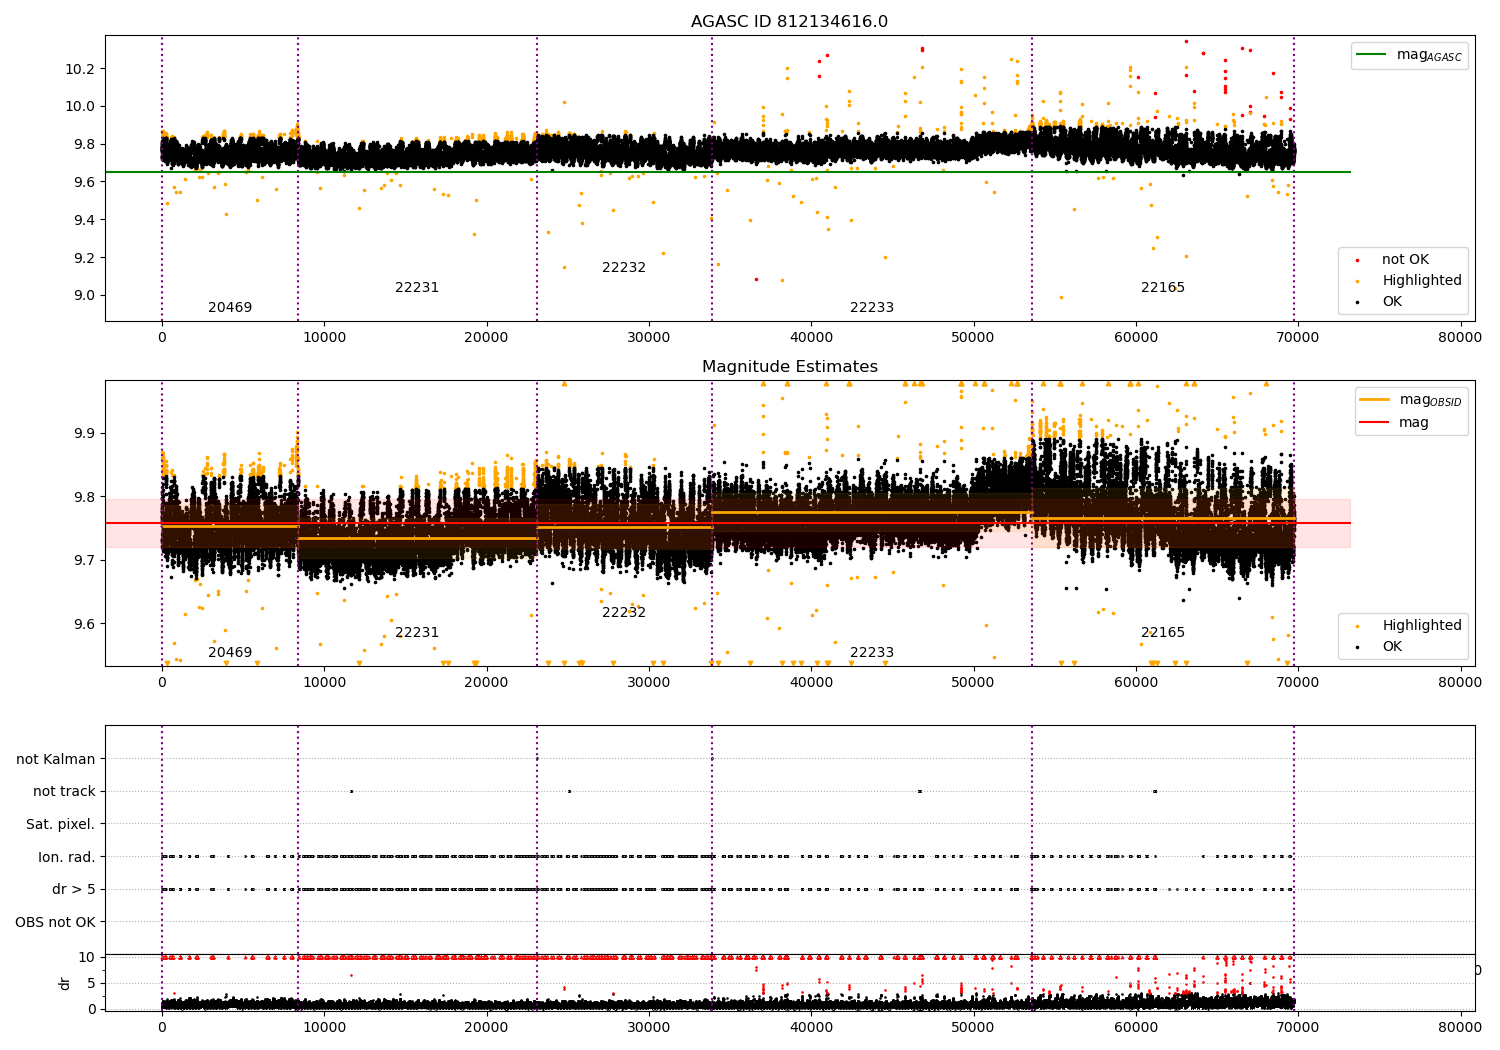The image size is (1500, 1050).
Task: Click the green line sample in the mag AGASC legend
Action: point(1372,55)
